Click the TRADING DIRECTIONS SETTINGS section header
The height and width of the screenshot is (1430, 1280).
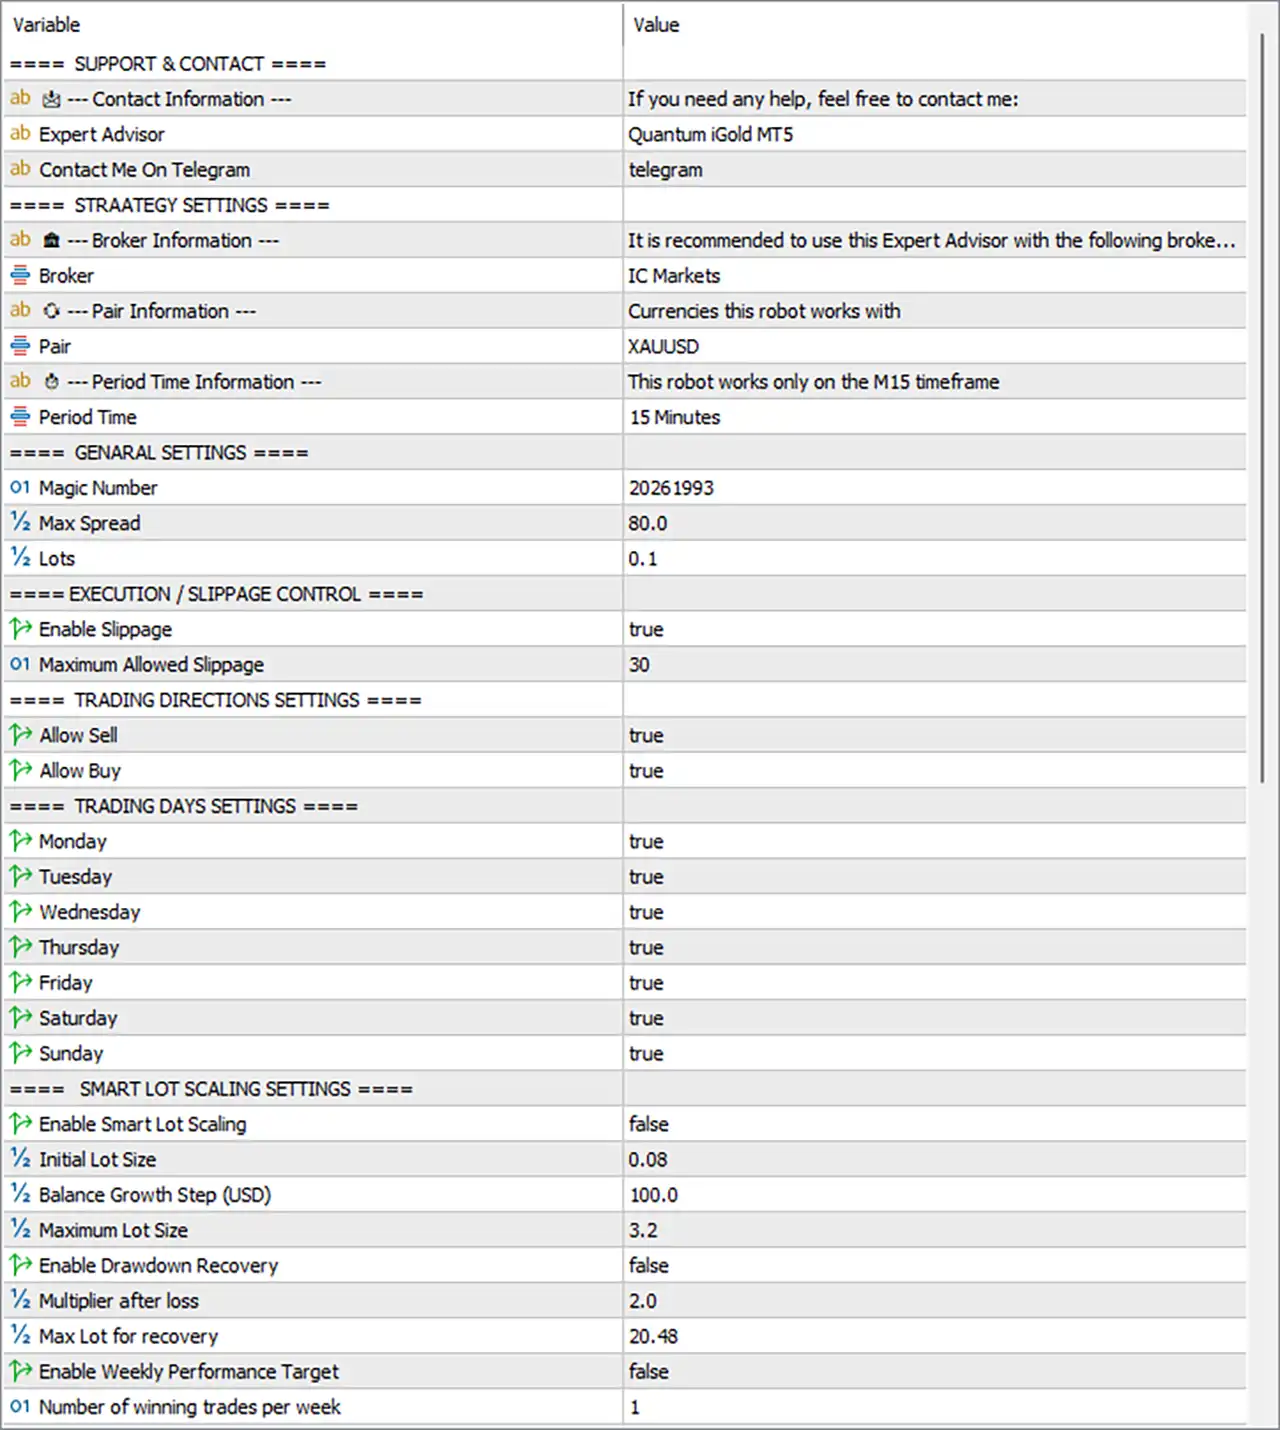click(x=216, y=700)
